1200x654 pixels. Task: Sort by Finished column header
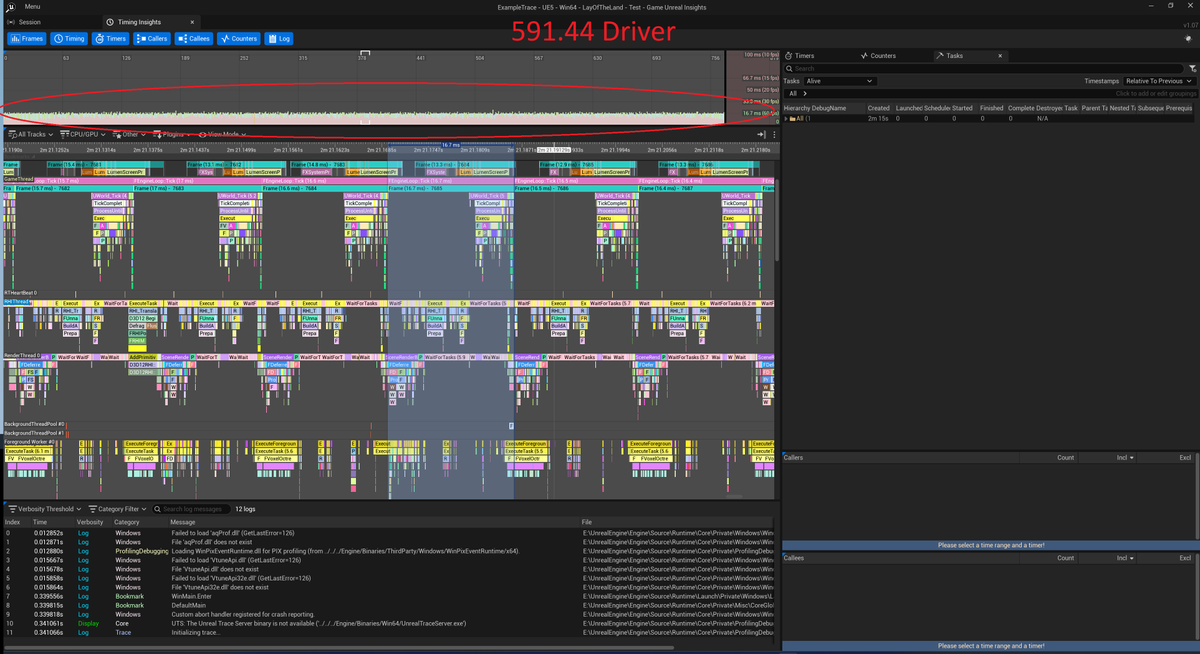pyautogui.click(x=992, y=108)
